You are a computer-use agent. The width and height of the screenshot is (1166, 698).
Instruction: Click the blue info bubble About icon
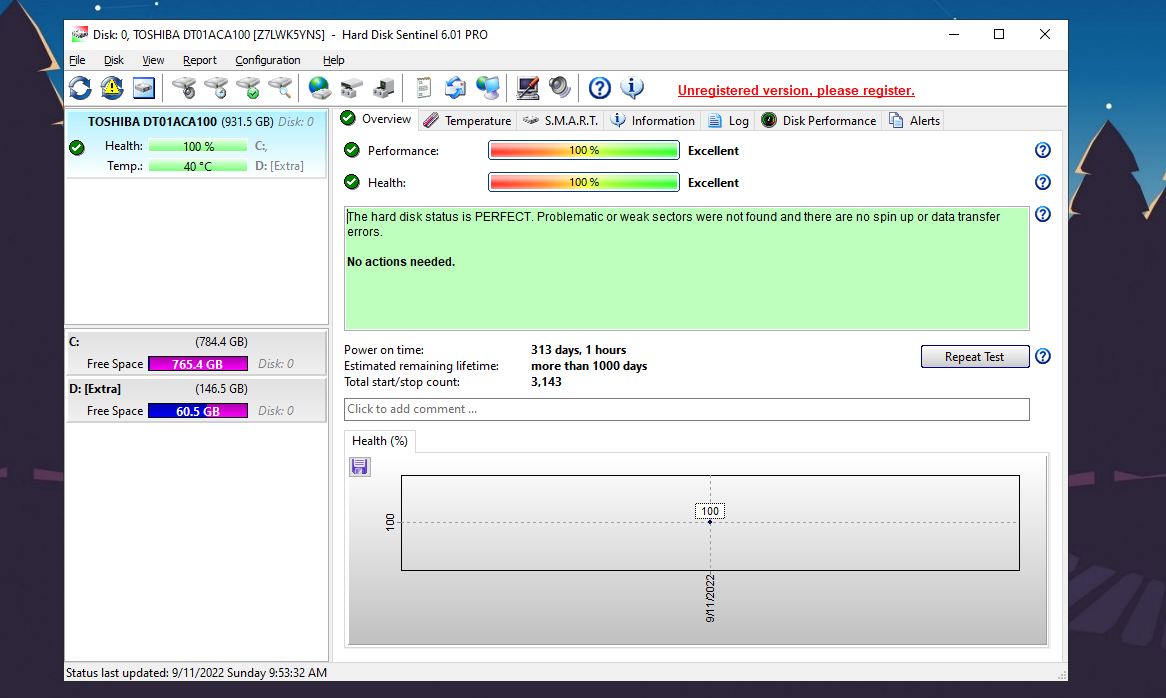click(632, 88)
